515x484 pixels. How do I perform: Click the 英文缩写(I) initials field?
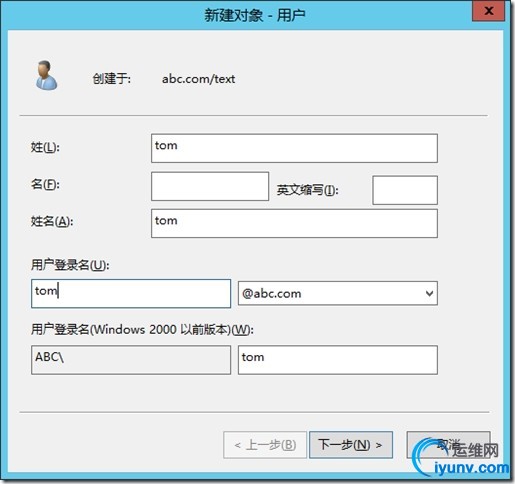tap(405, 190)
